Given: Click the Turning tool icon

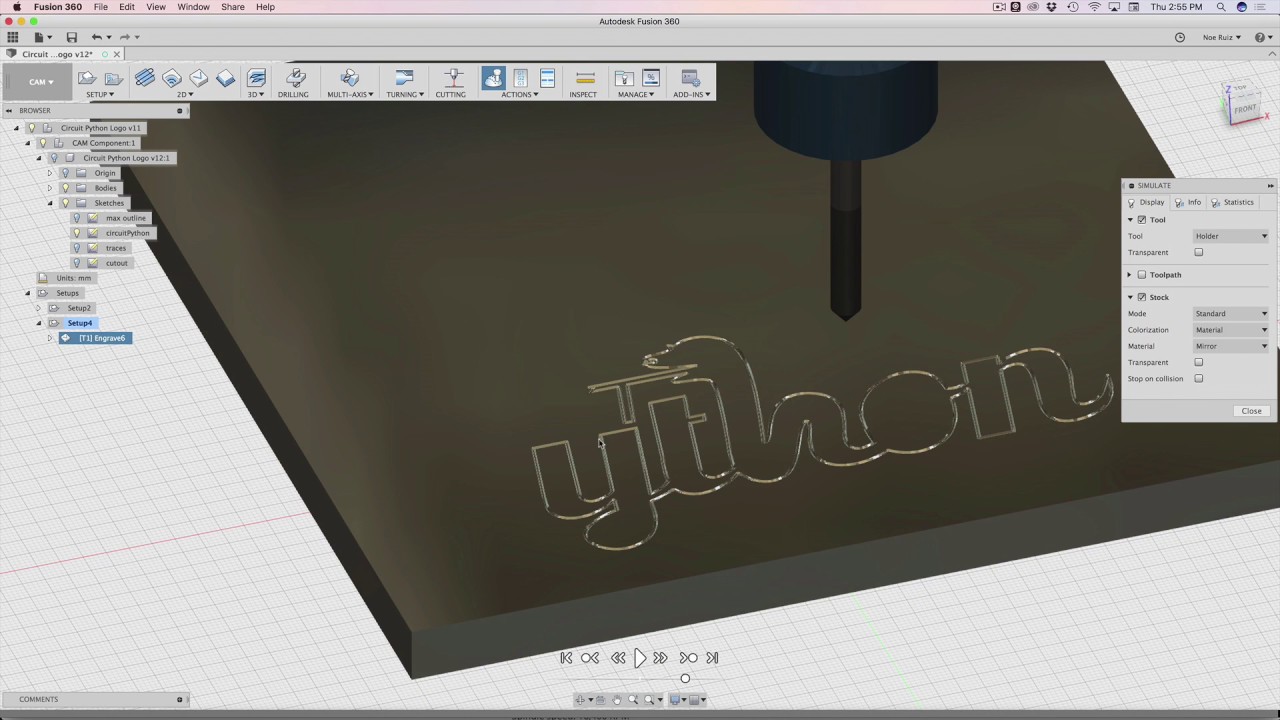Looking at the screenshot, I should [404, 78].
